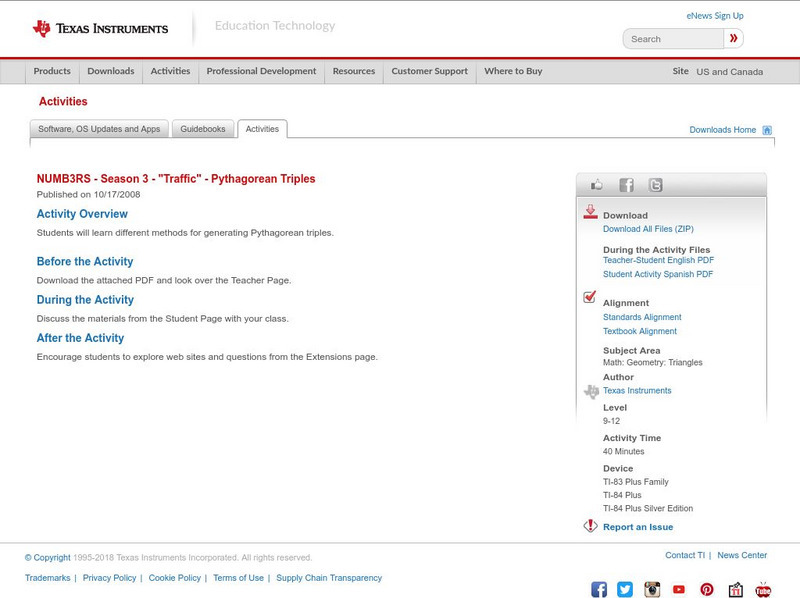The height and width of the screenshot is (598, 800).
Task: Click 'TI-83 Plus Family' device text
Action: coord(636,482)
